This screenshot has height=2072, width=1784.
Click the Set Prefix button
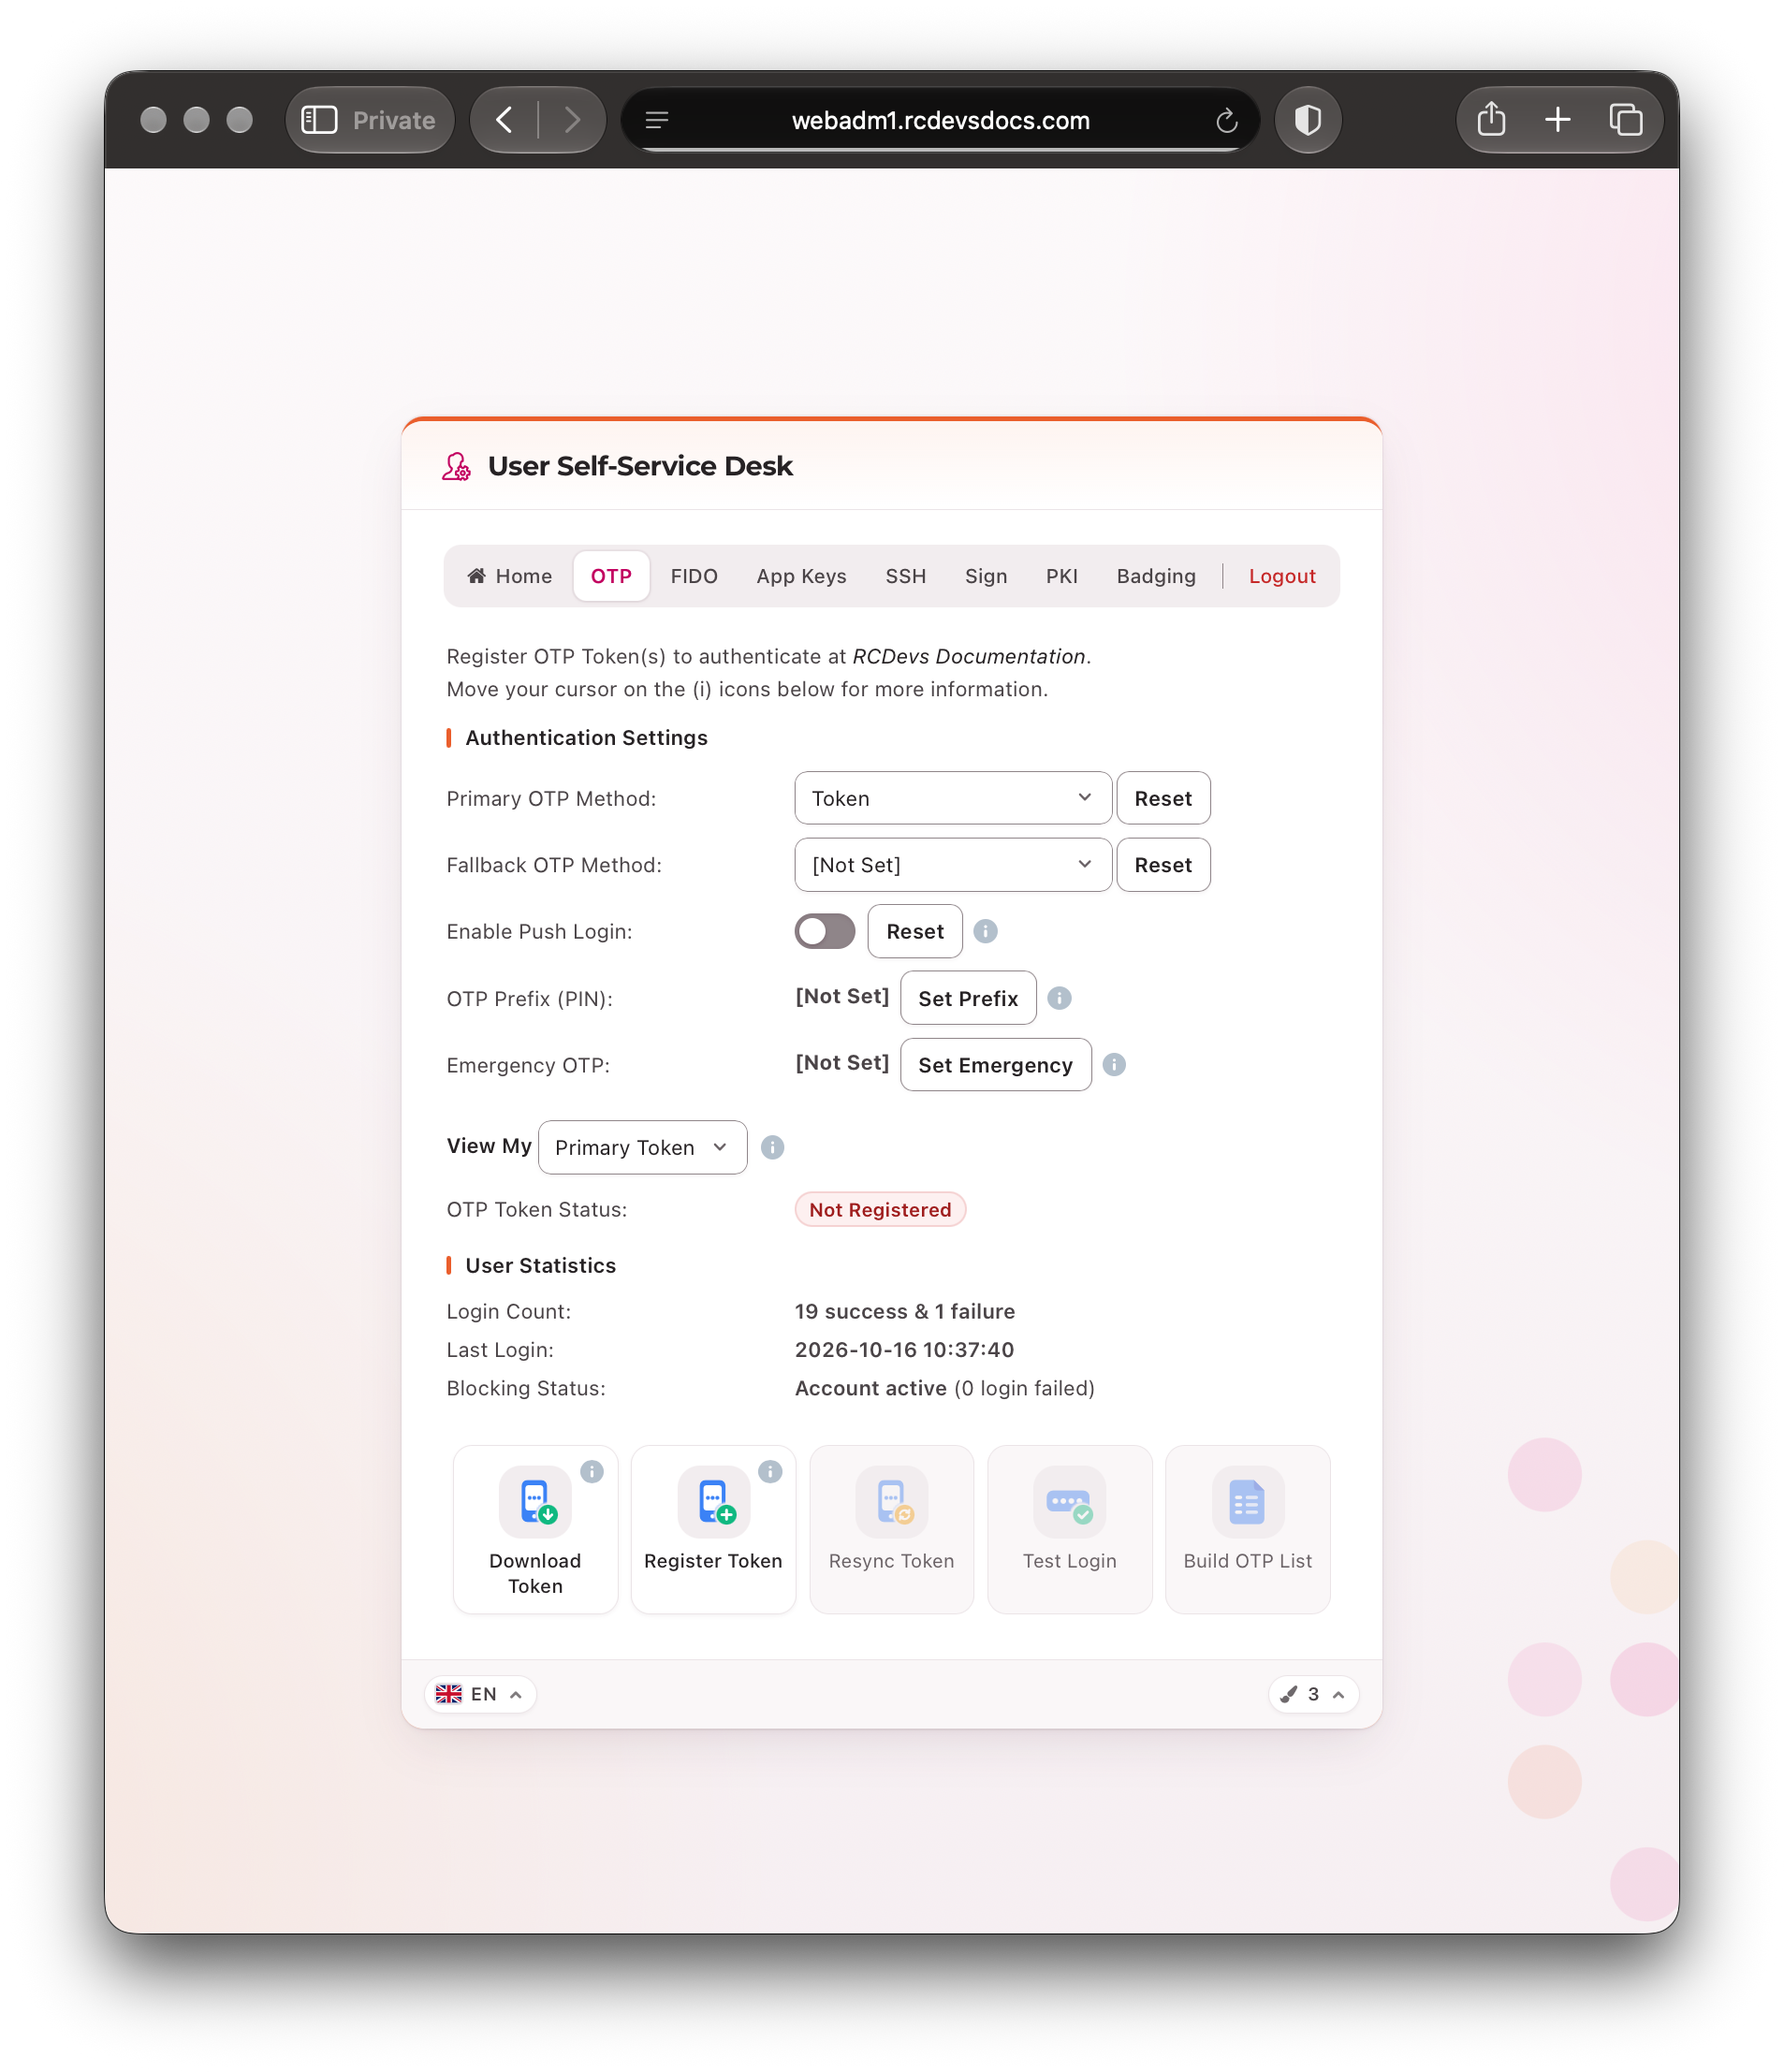click(x=967, y=998)
